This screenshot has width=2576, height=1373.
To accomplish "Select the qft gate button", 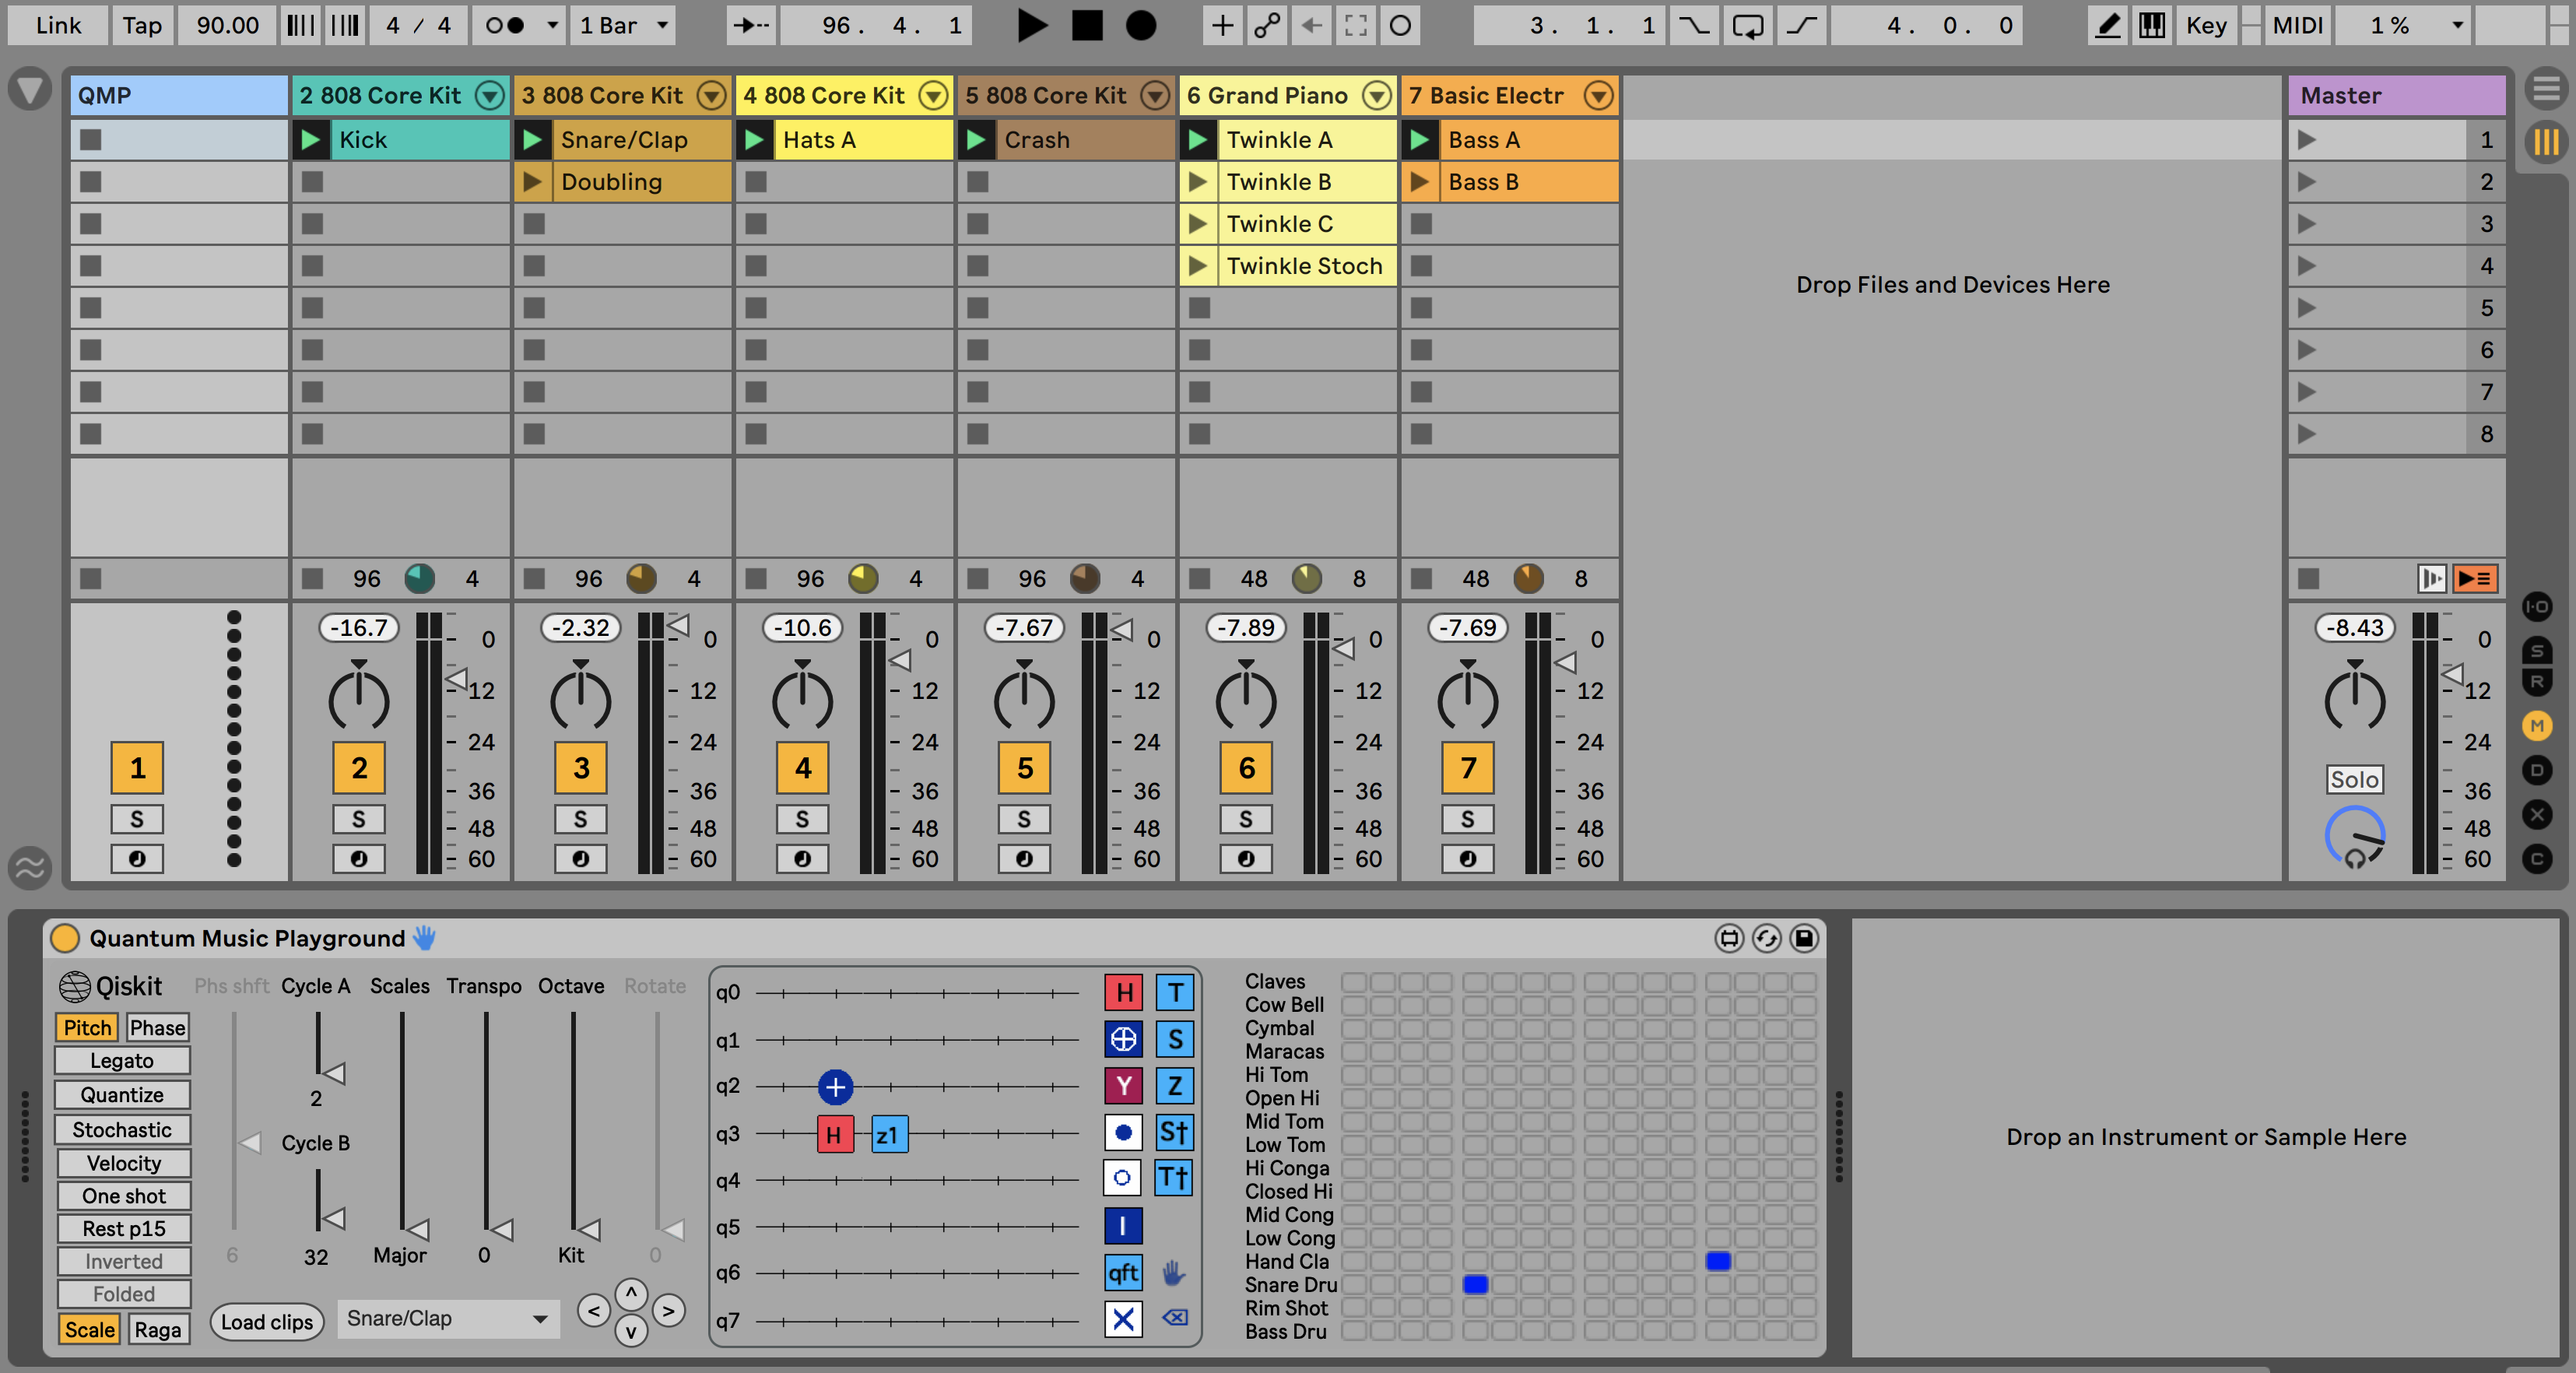I will click(x=1123, y=1272).
